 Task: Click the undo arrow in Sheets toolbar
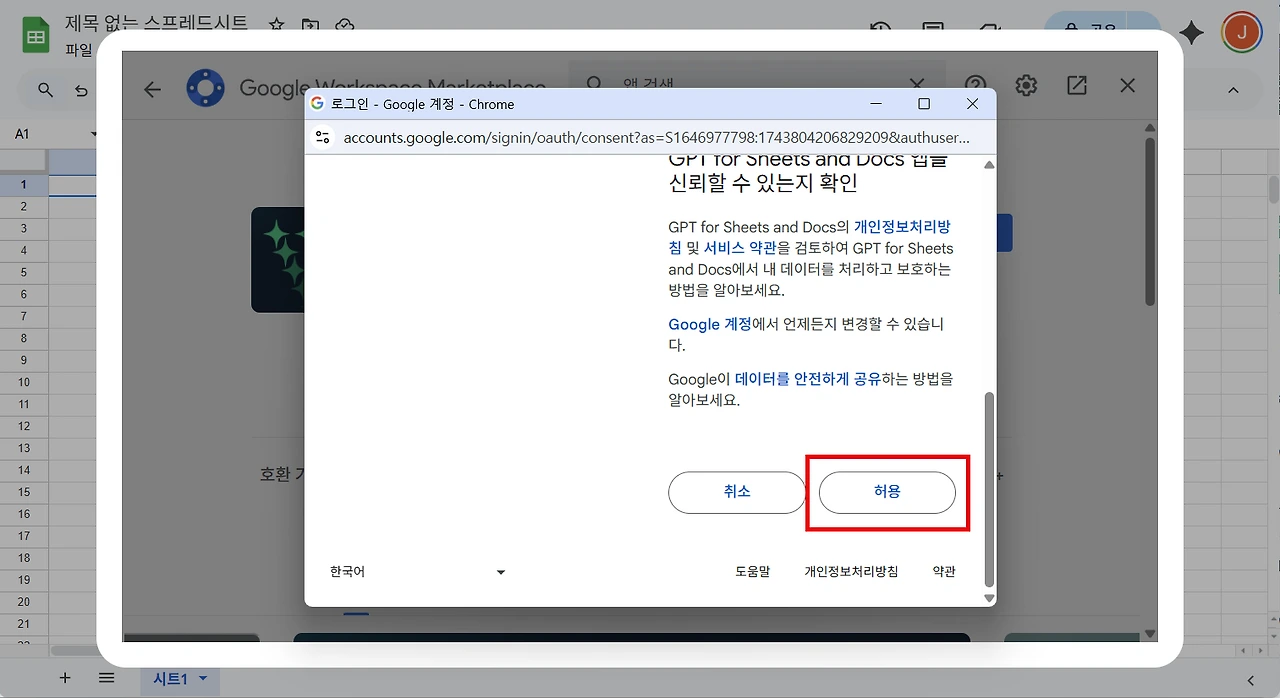pyautogui.click(x=82, y=90)
